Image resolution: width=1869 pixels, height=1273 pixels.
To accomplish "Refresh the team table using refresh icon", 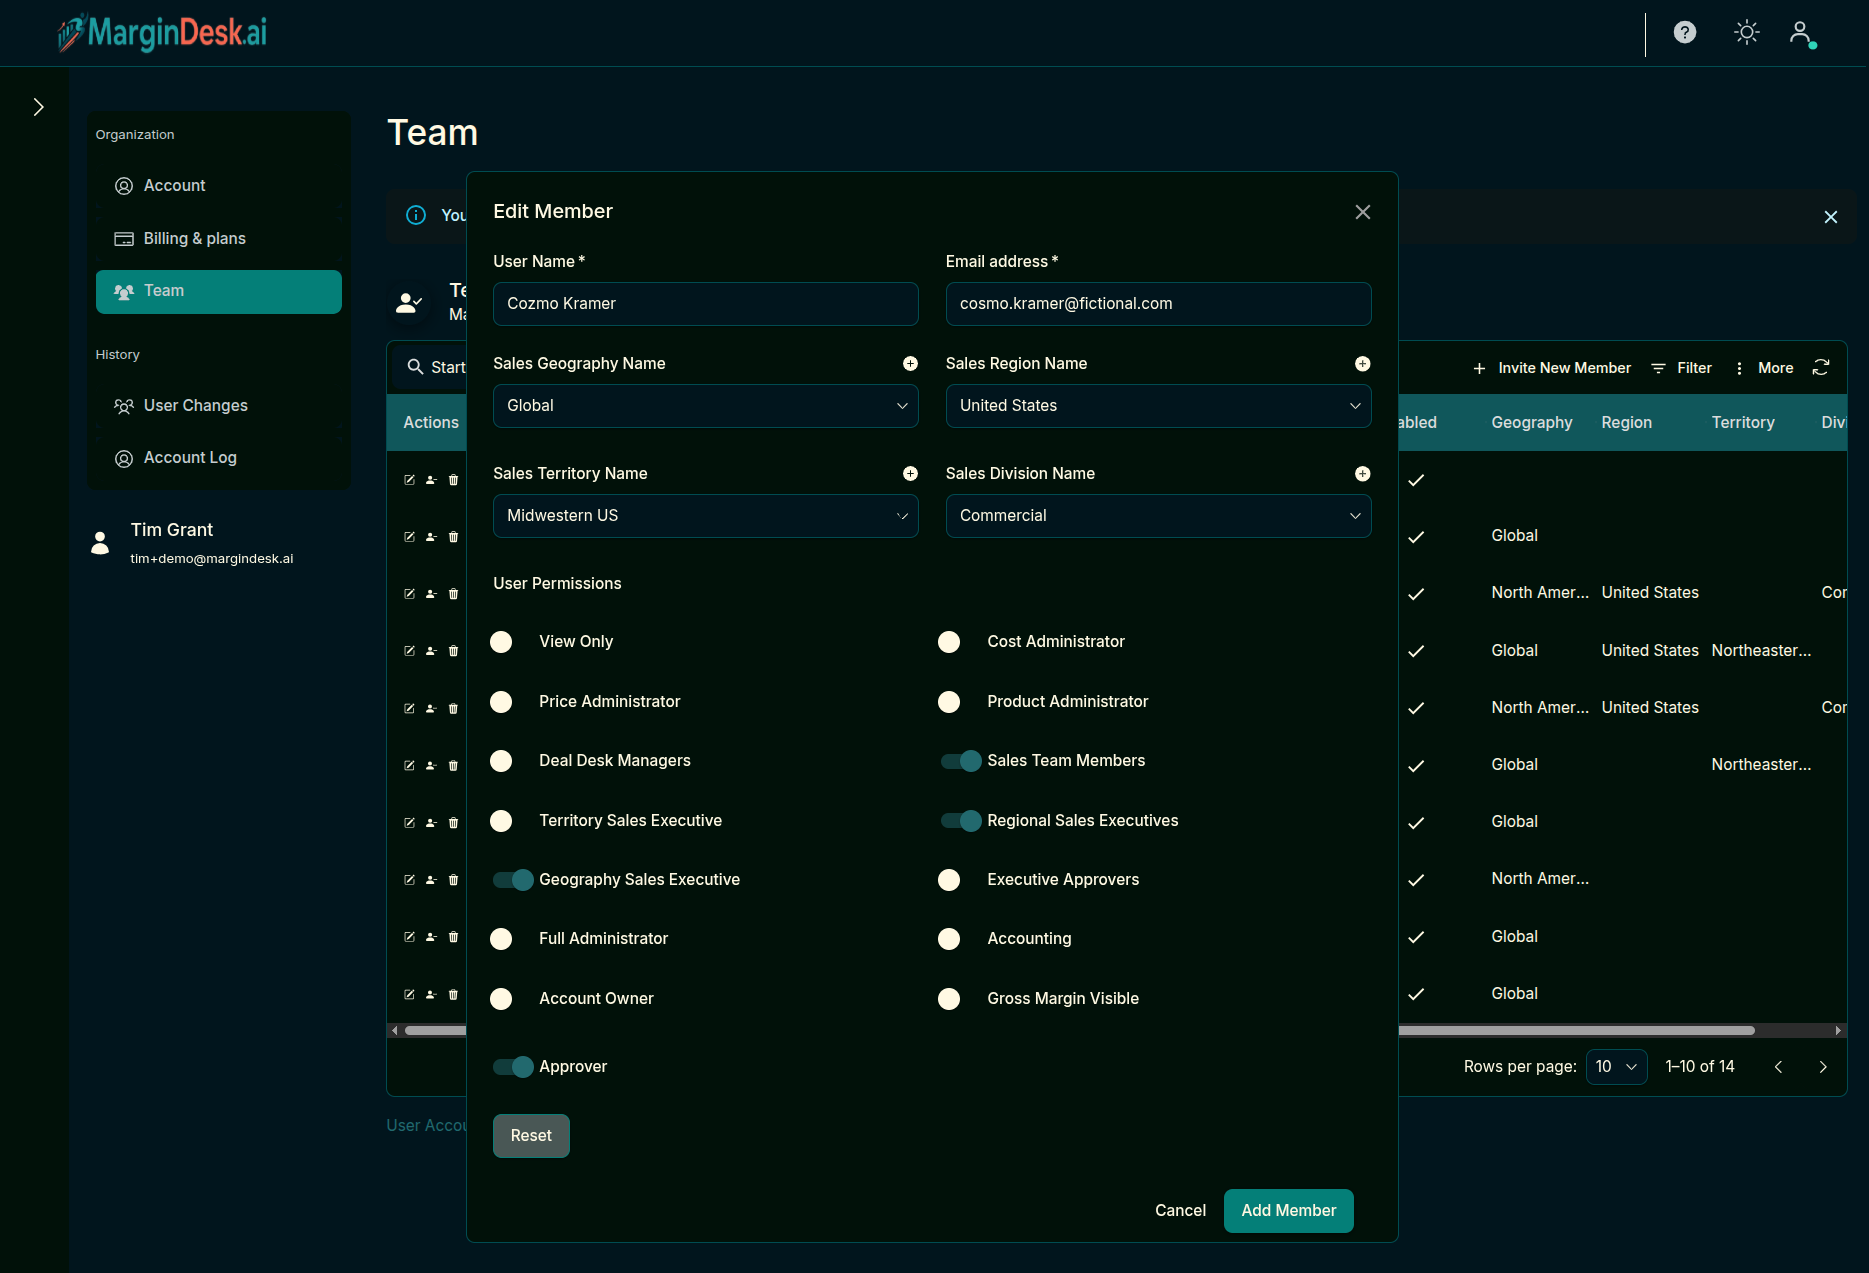I will click(1822, 368).
